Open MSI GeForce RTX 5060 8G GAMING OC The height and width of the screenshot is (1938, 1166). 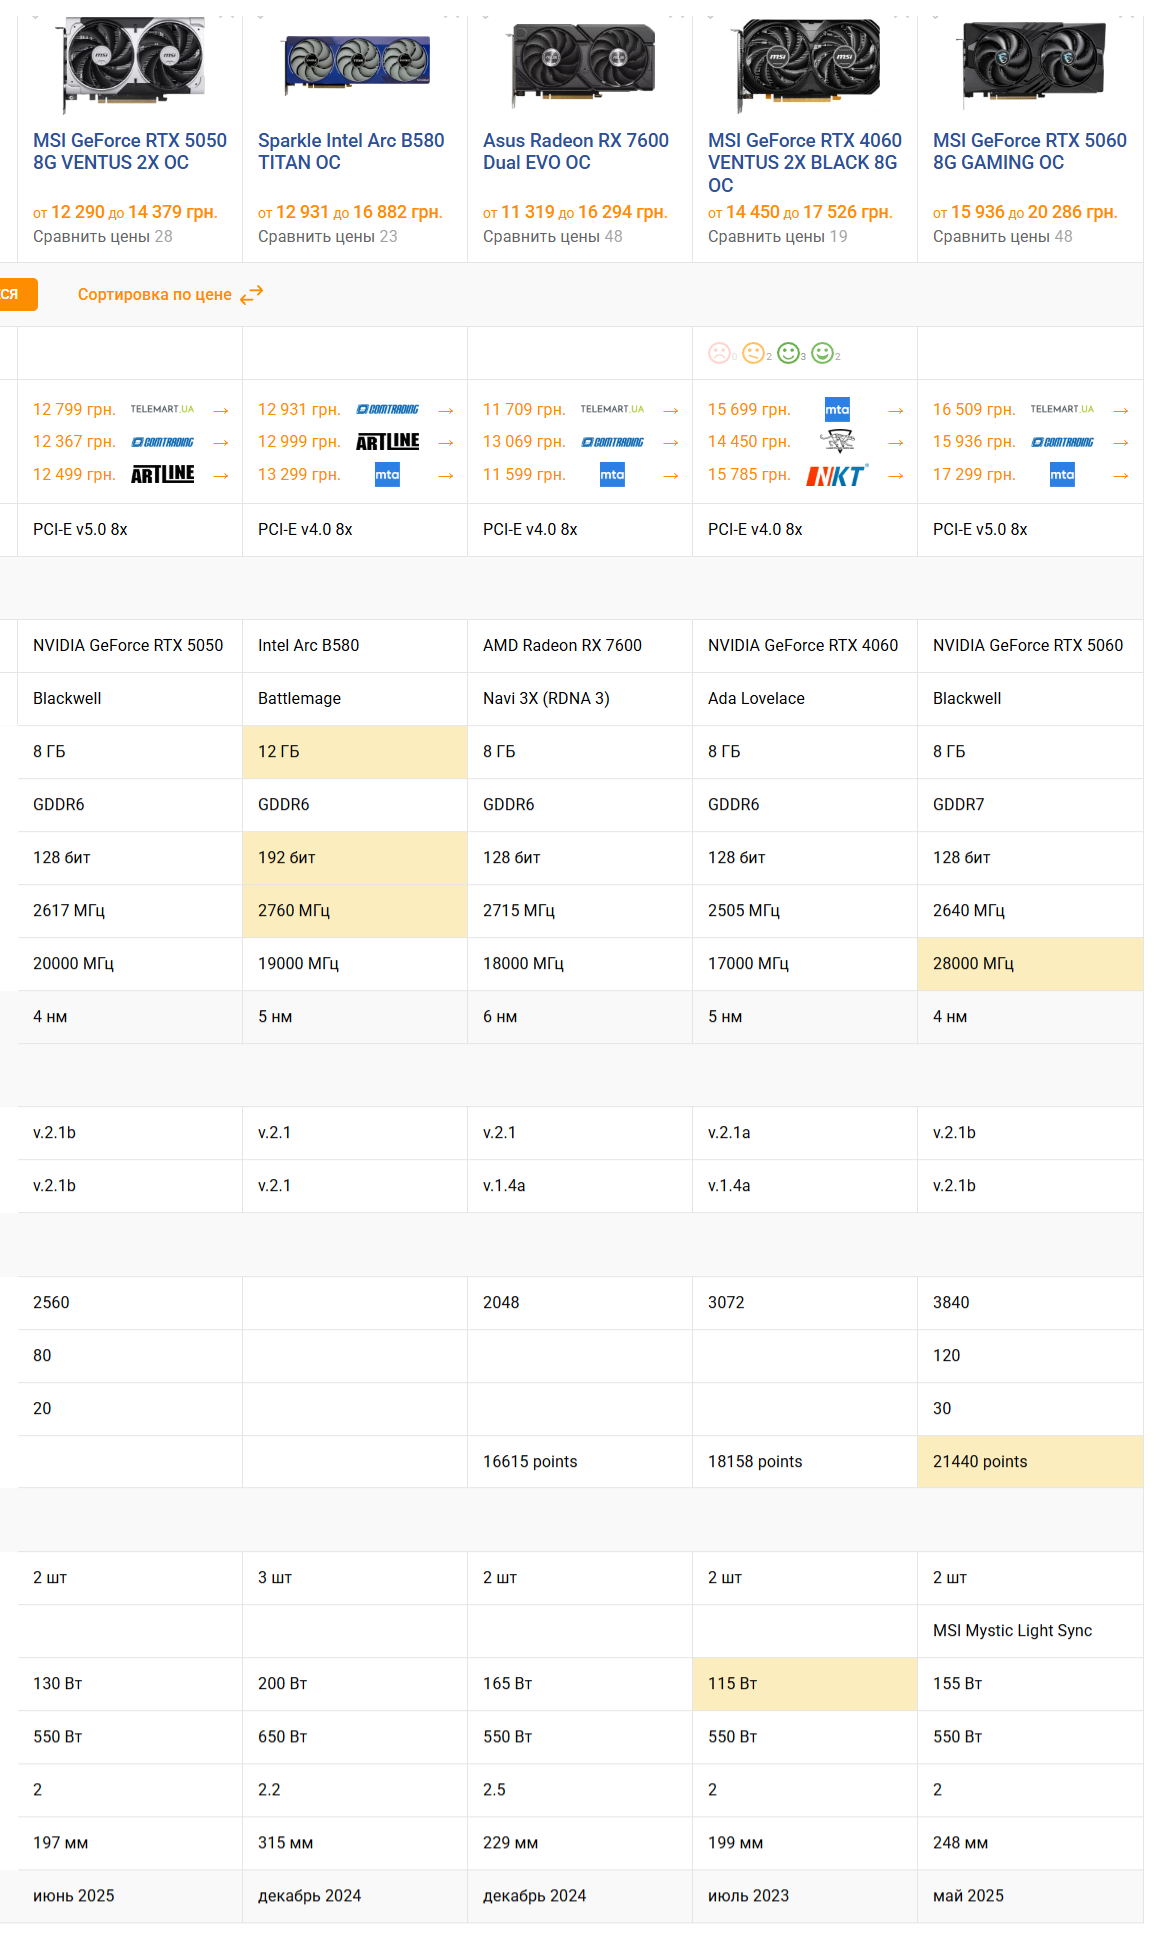point(1030,151)
